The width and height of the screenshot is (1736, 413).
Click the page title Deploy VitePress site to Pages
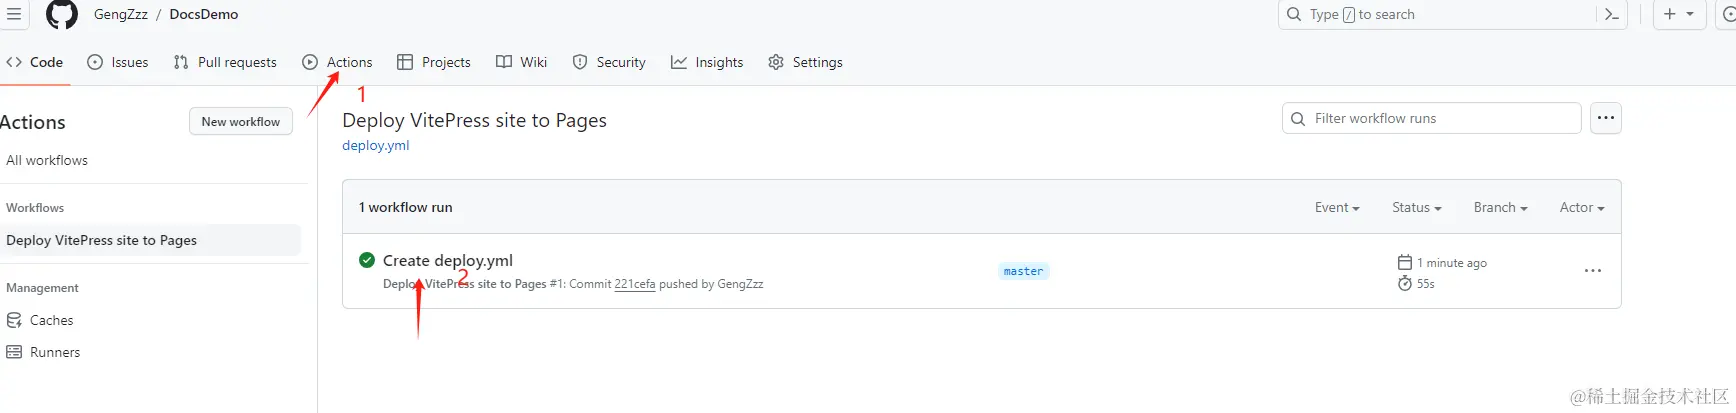click(x=475, y=120)
